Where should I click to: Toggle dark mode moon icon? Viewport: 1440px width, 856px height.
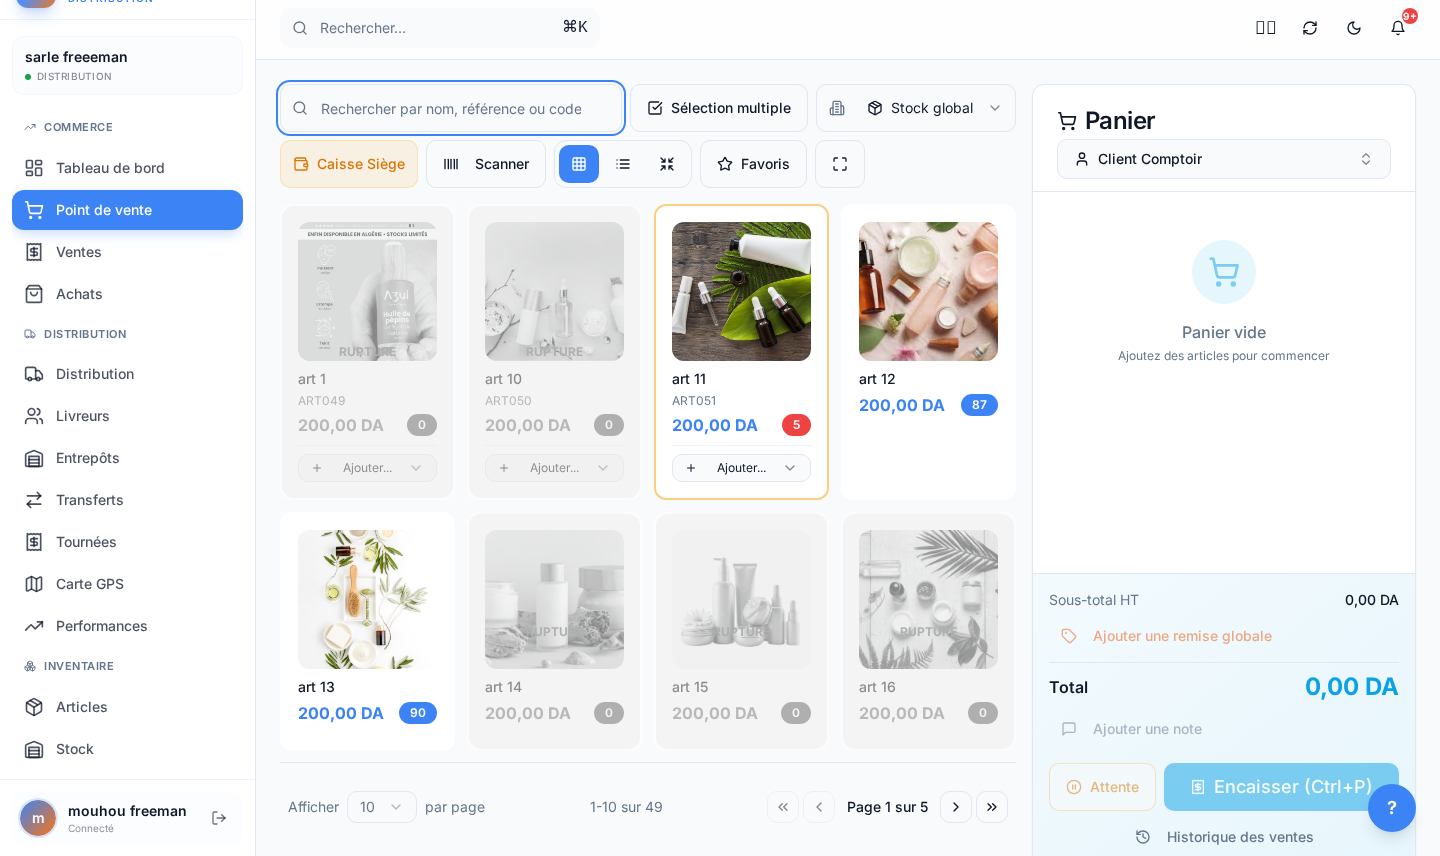1354,28
